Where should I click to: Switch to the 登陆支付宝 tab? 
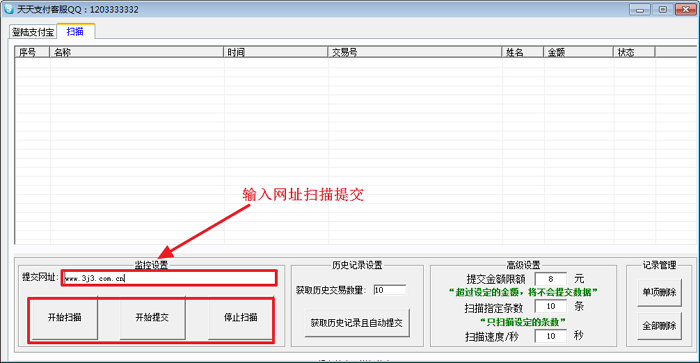pos(33,32)
